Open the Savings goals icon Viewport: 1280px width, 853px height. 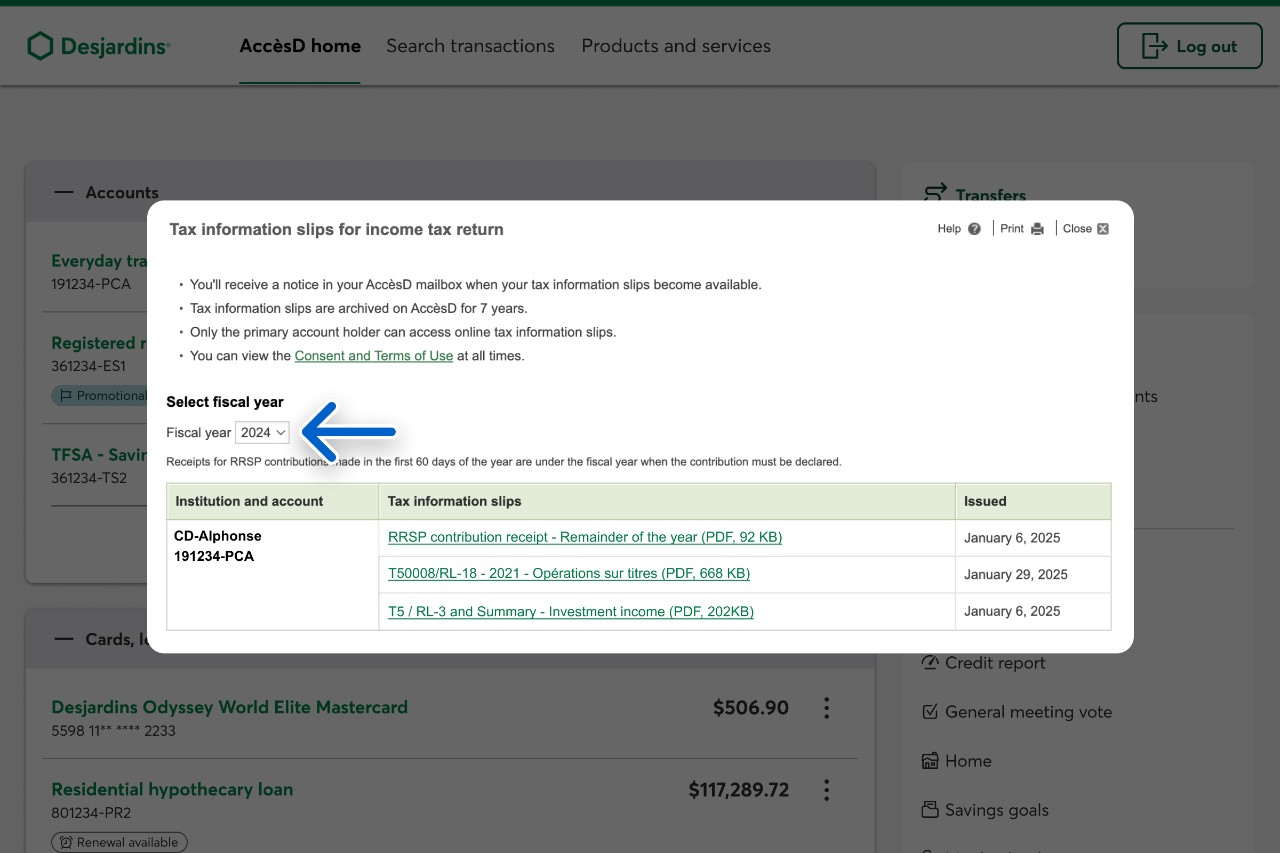point(930,810)
